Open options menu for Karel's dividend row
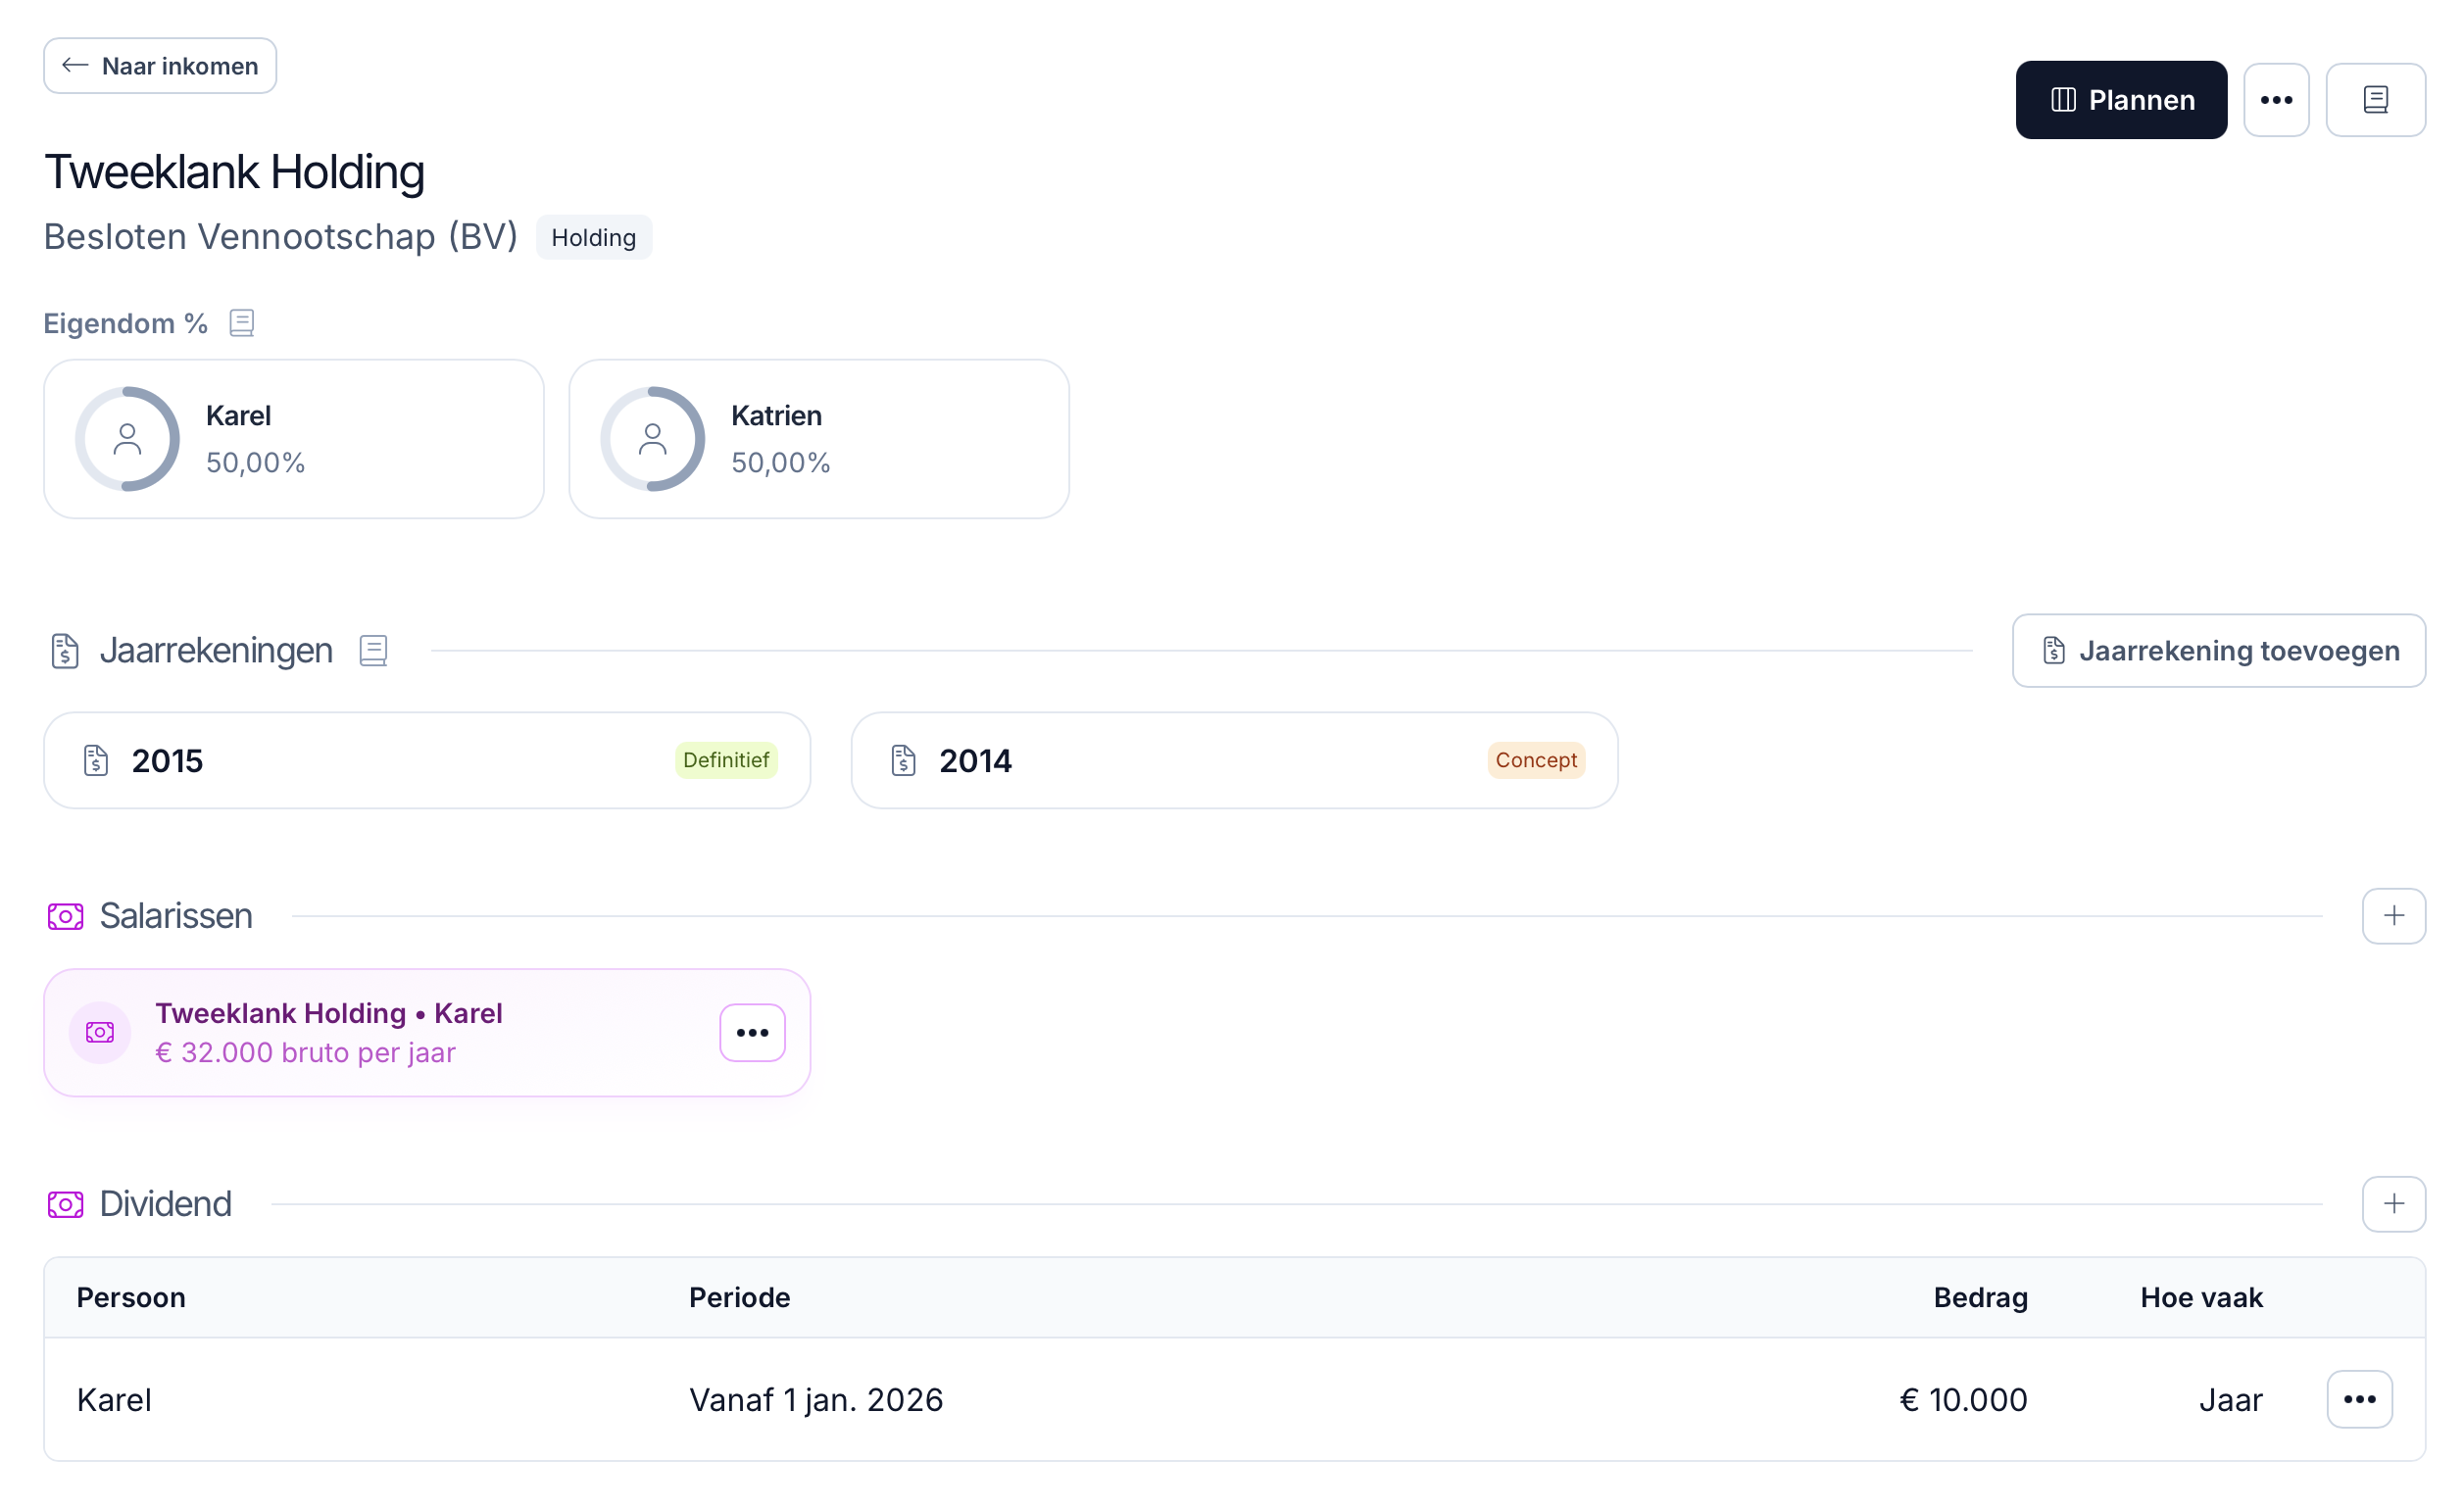Screen dimensions: 2464x1509 click(2360, 1400)
